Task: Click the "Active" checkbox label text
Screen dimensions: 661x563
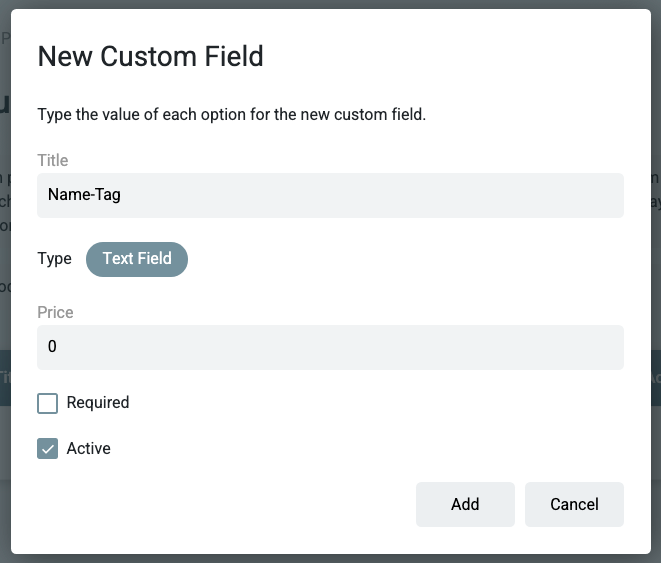Action: (89, 448)
